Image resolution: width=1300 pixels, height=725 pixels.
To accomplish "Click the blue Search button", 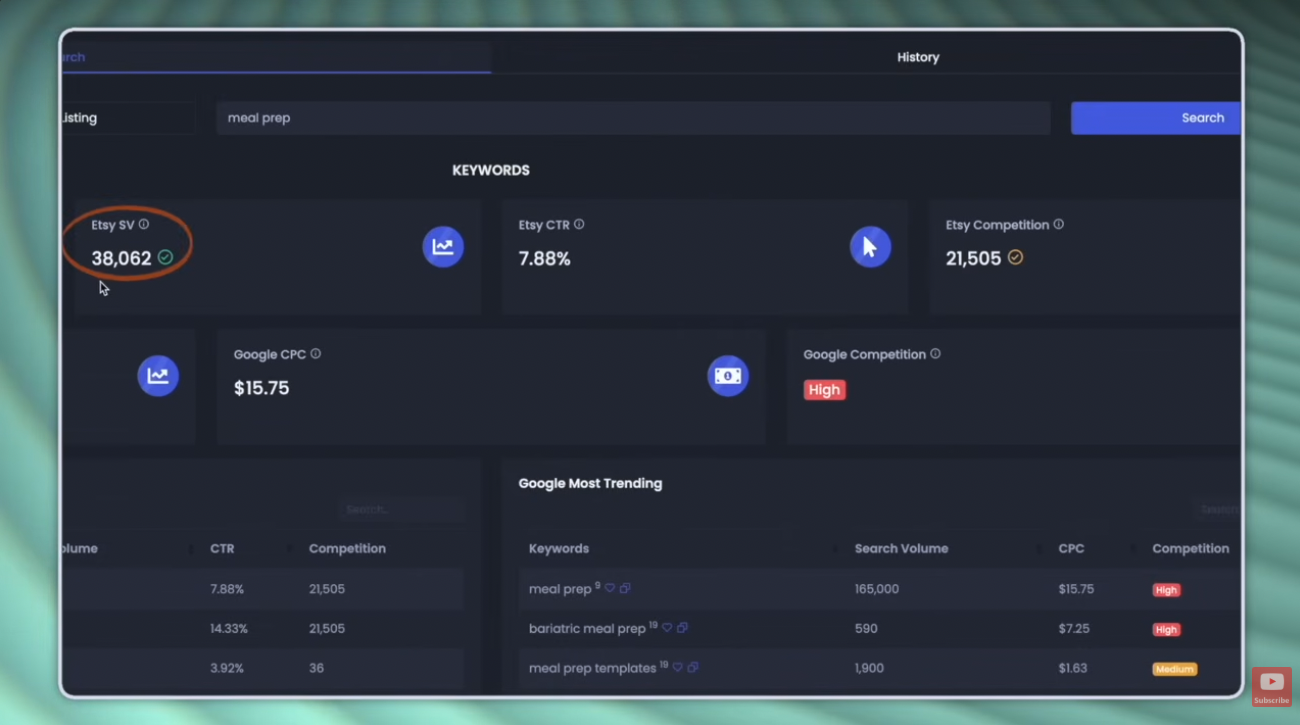I will pyautogui.click(x=1156, y=118).
